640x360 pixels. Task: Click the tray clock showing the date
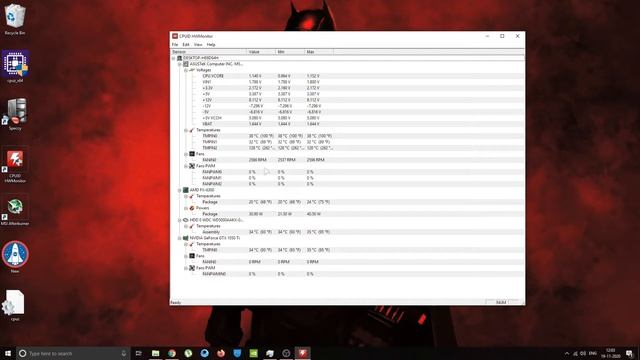click(x=611, y=353)
